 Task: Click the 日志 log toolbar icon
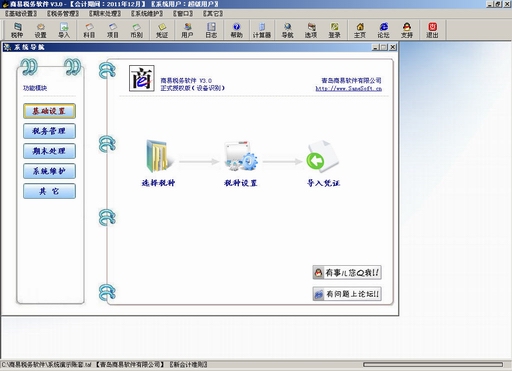click(211, 30)
